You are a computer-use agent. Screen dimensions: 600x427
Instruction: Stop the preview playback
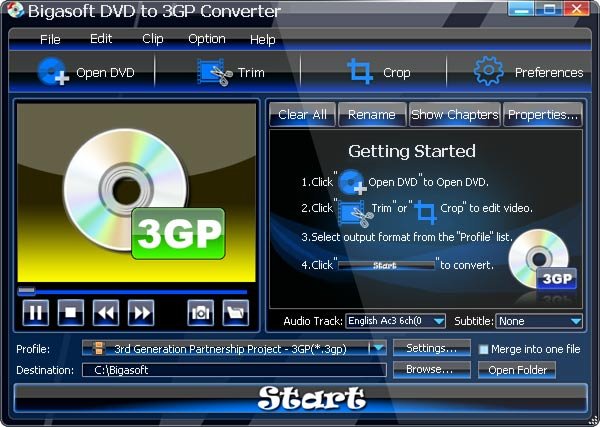pyautogui.click(x=71, y=313)
